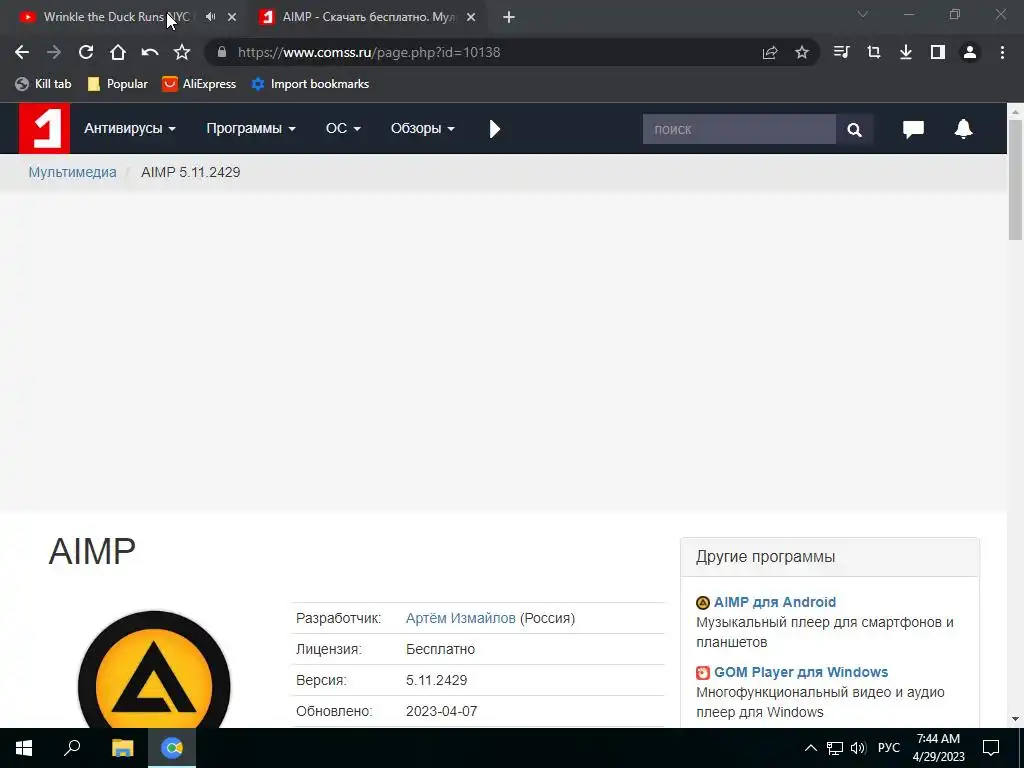Bookmark this page with address bar star
This screenshot has width=1024, height=768.
(802, 52)
